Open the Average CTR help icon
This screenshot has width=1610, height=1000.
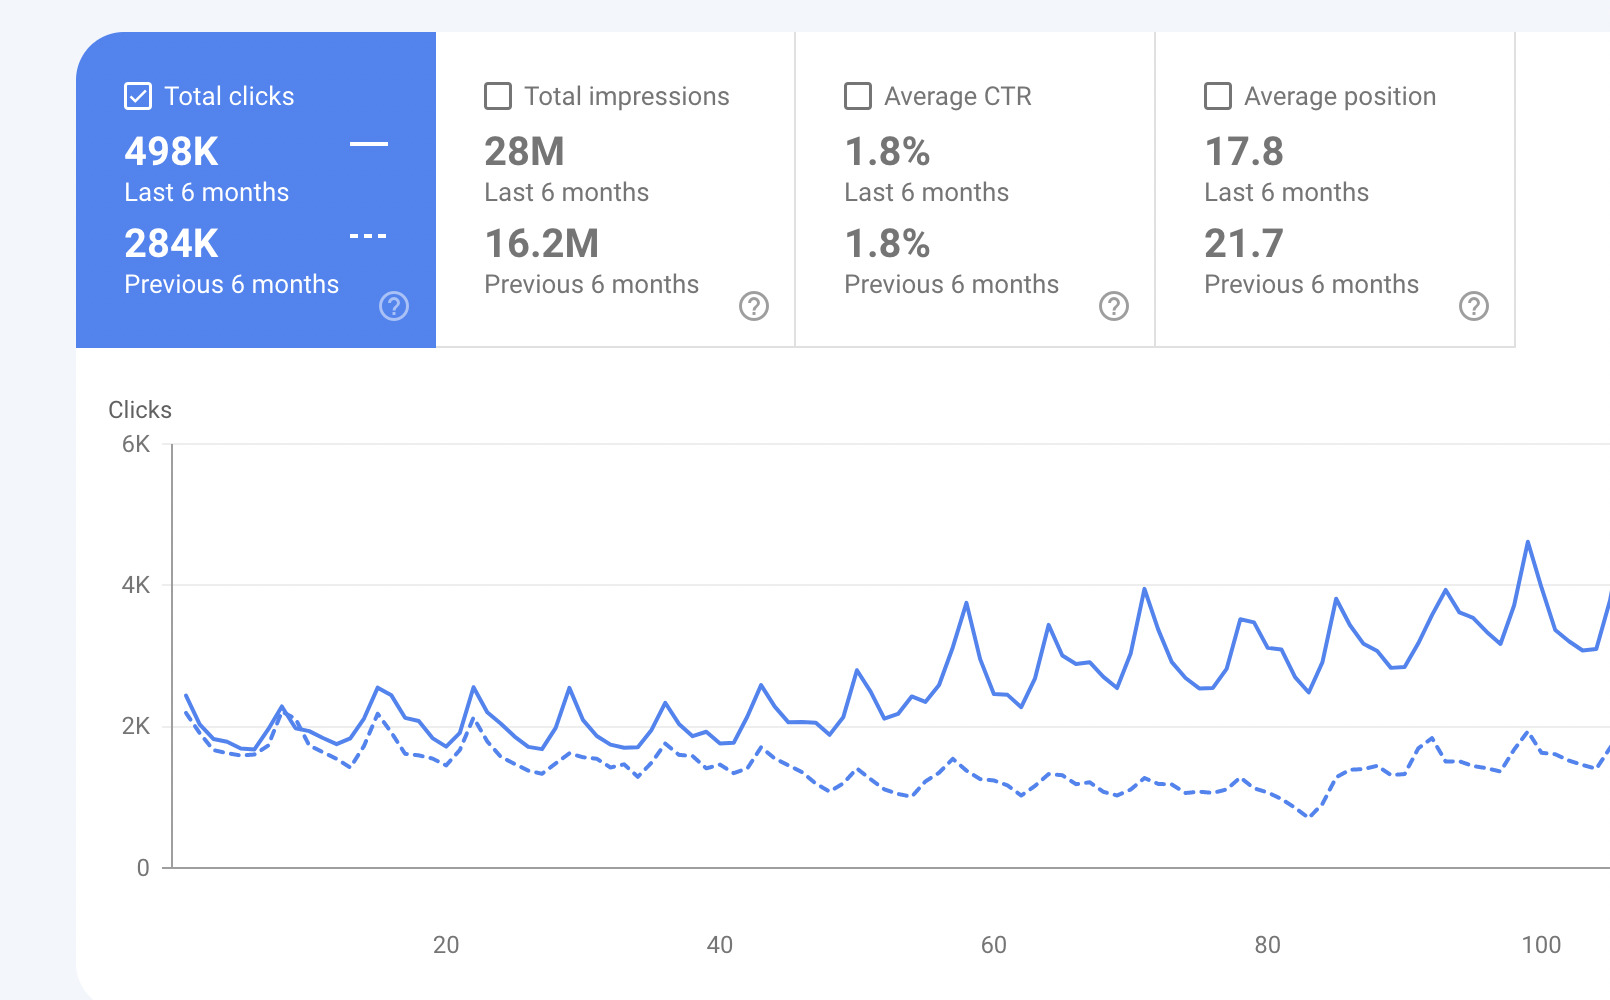tap(1114, 305)
